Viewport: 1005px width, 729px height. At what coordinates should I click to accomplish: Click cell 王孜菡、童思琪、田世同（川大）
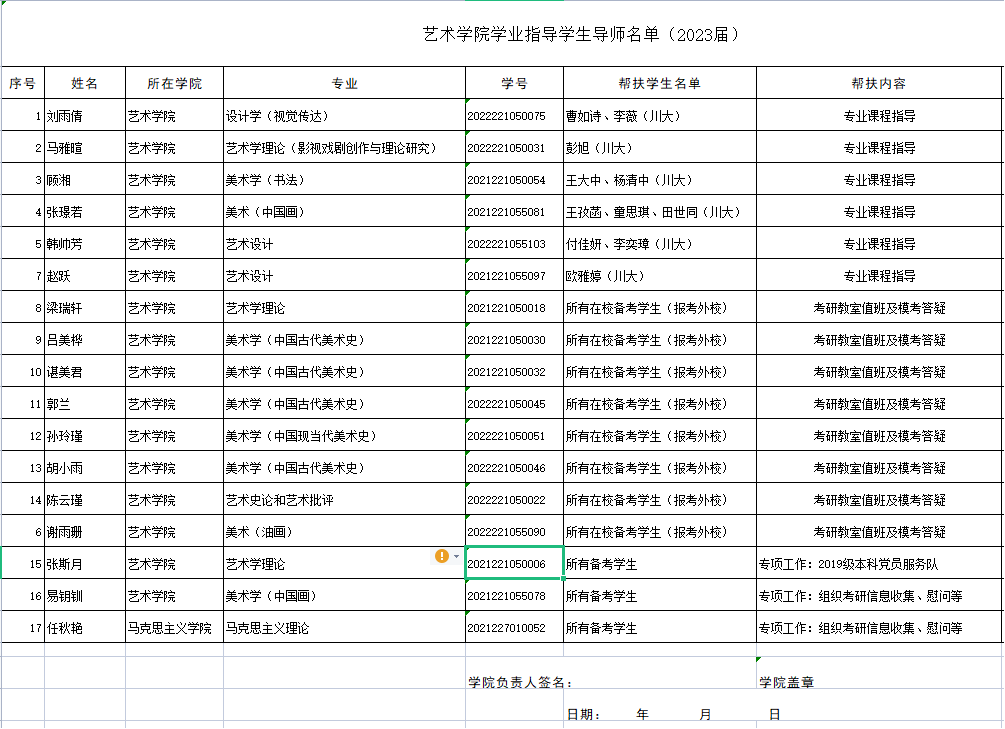(659, 212)
